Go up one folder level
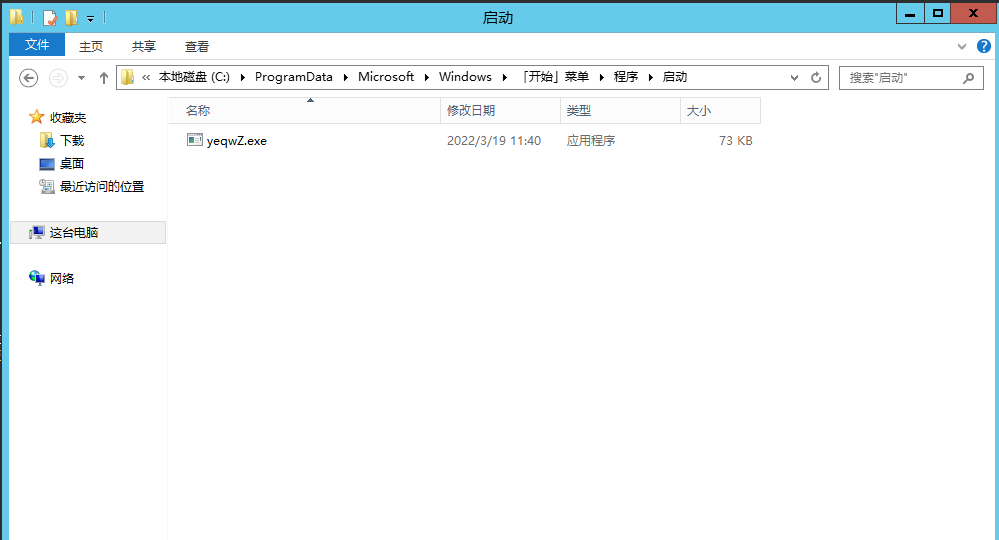This screenshot has height=540, width=999. tap(104, 78)
